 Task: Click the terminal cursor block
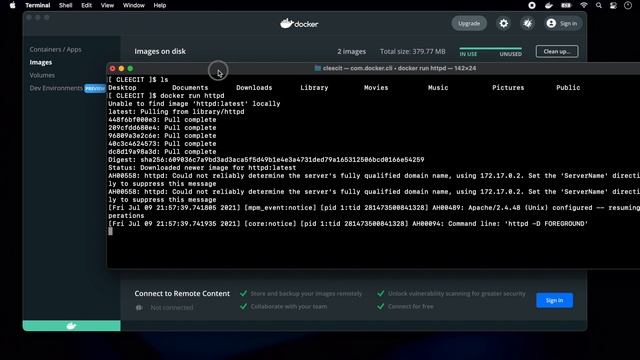coord(110,231)
